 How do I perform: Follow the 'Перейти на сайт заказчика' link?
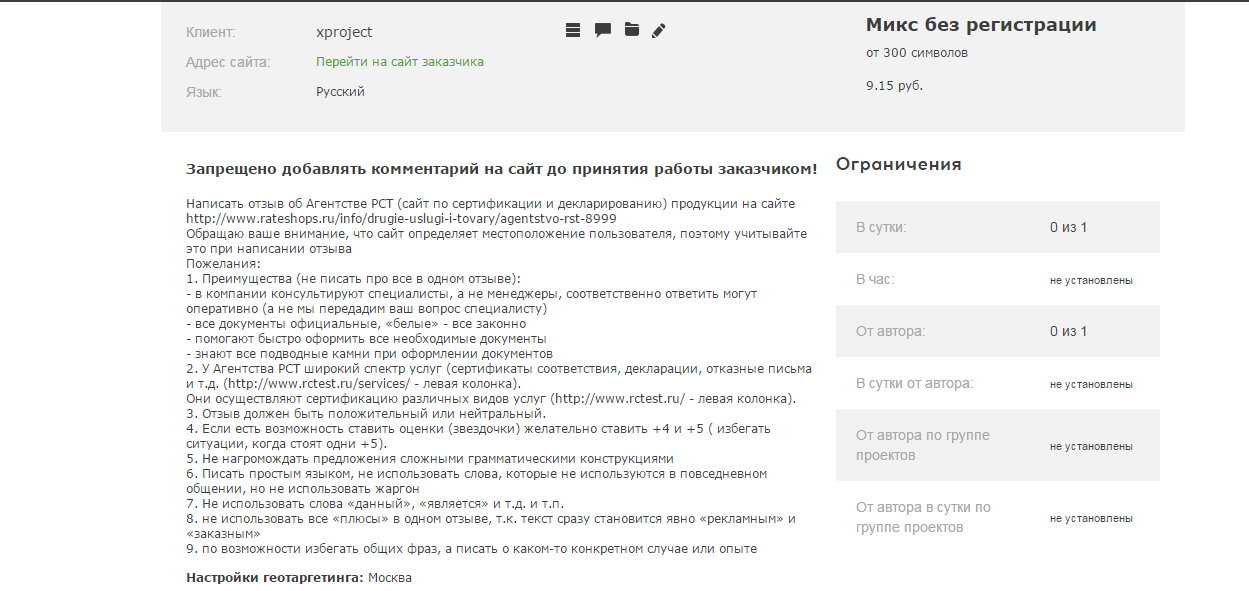pos(400,62)
